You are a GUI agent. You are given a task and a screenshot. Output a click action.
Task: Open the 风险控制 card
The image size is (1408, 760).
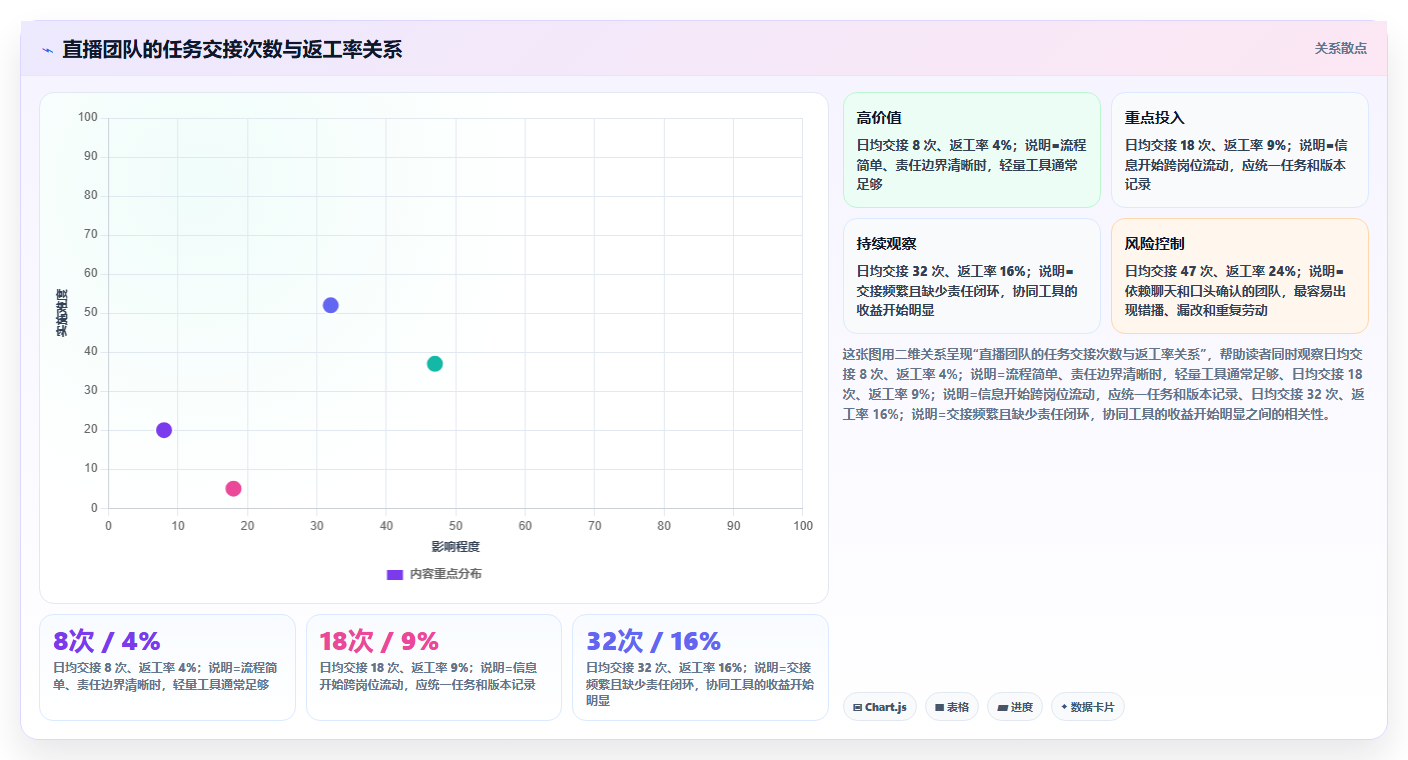pos(1239,276)
